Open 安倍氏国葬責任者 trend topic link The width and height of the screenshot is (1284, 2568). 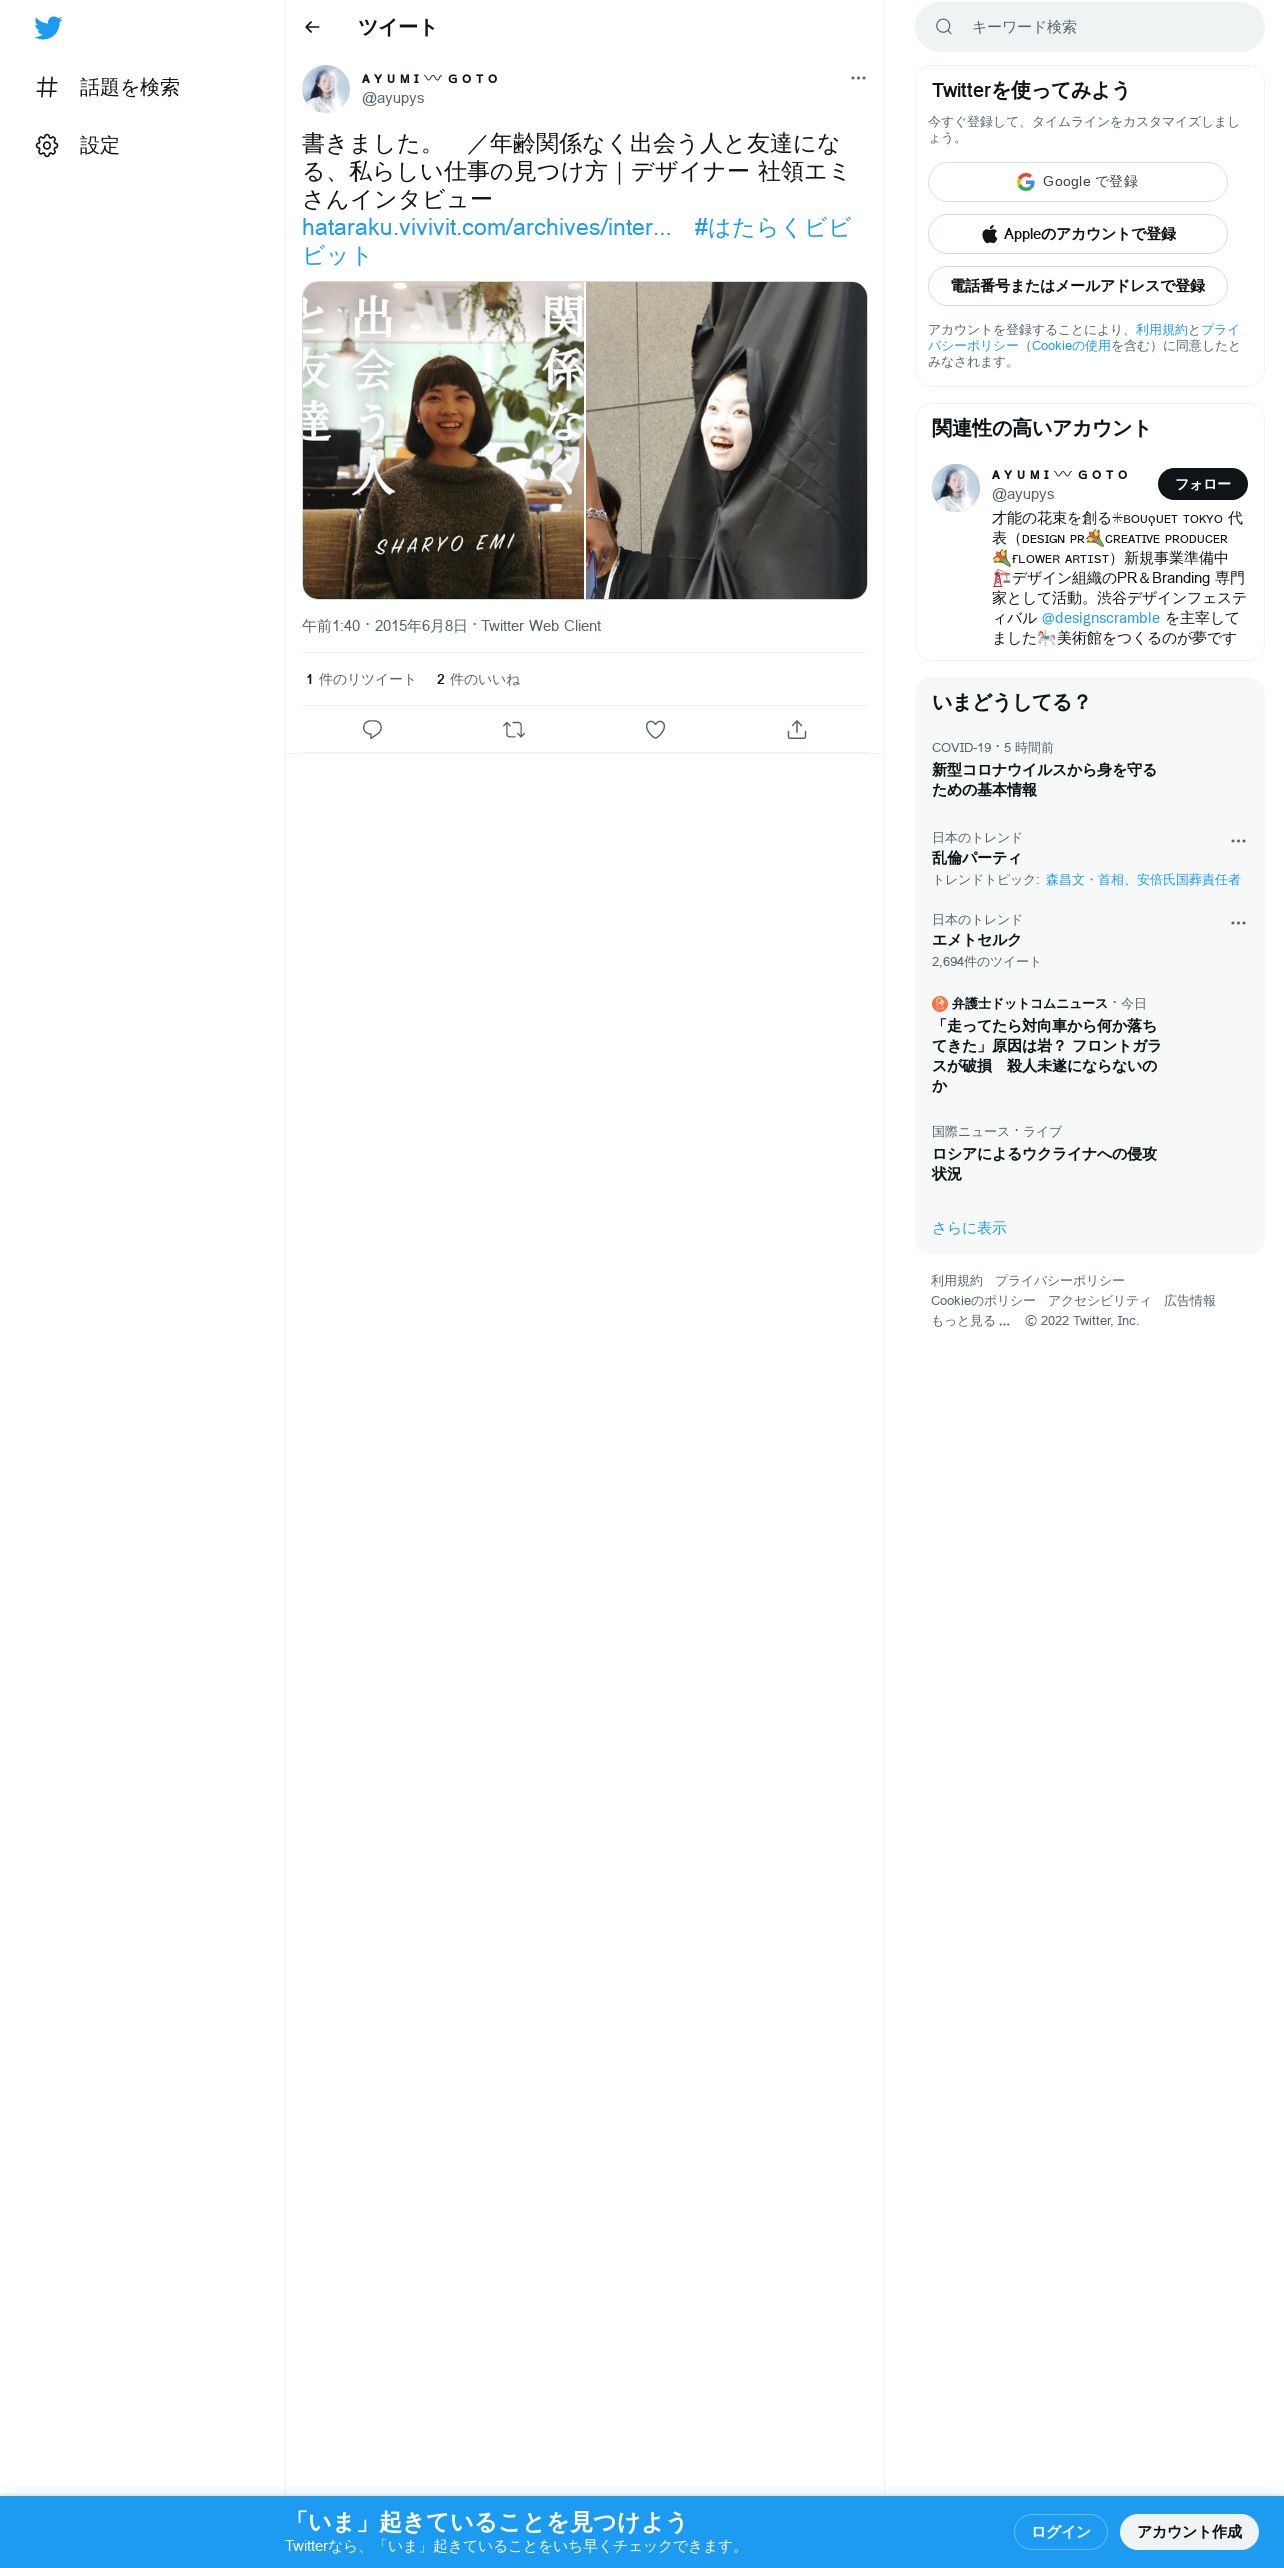[x=1188, y=880]
